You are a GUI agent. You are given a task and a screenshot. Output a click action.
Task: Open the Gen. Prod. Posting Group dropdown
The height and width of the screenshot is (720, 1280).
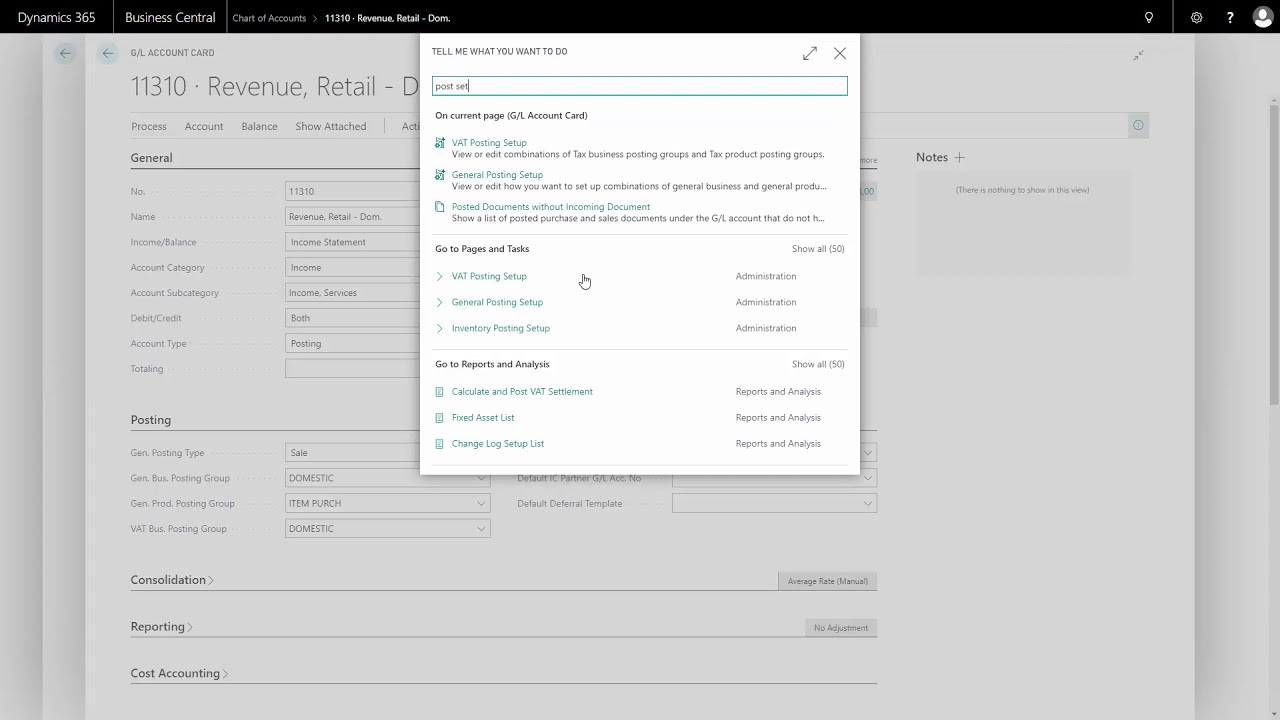[x=481, y=503]
